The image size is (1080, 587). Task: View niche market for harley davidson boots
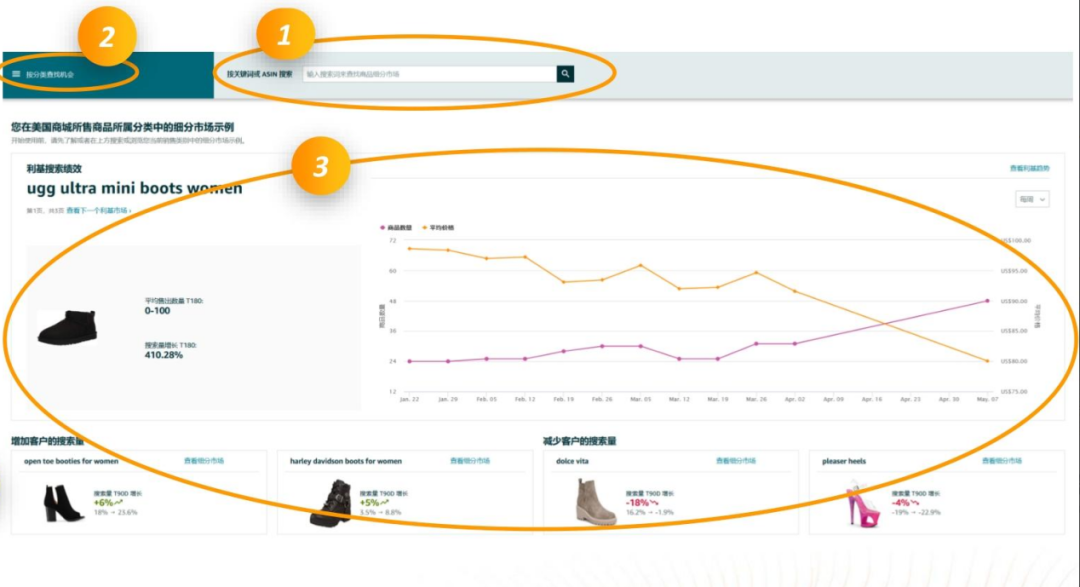[469, 461]
